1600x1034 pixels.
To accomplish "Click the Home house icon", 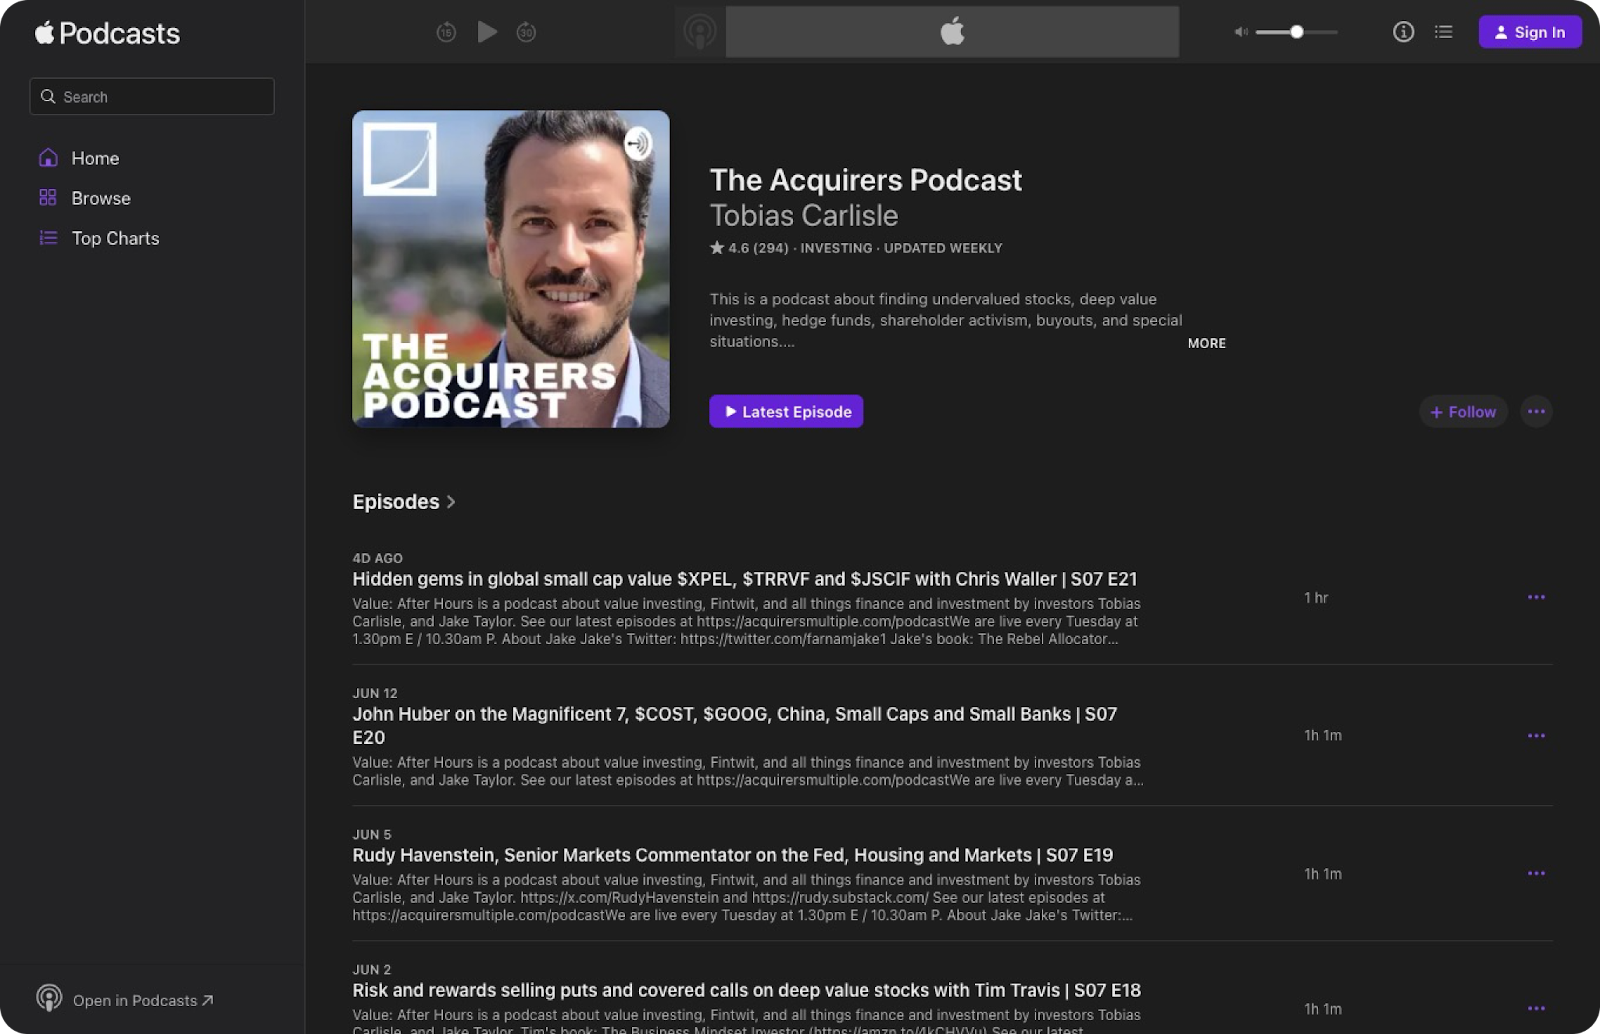I will (x=48, y=158).
